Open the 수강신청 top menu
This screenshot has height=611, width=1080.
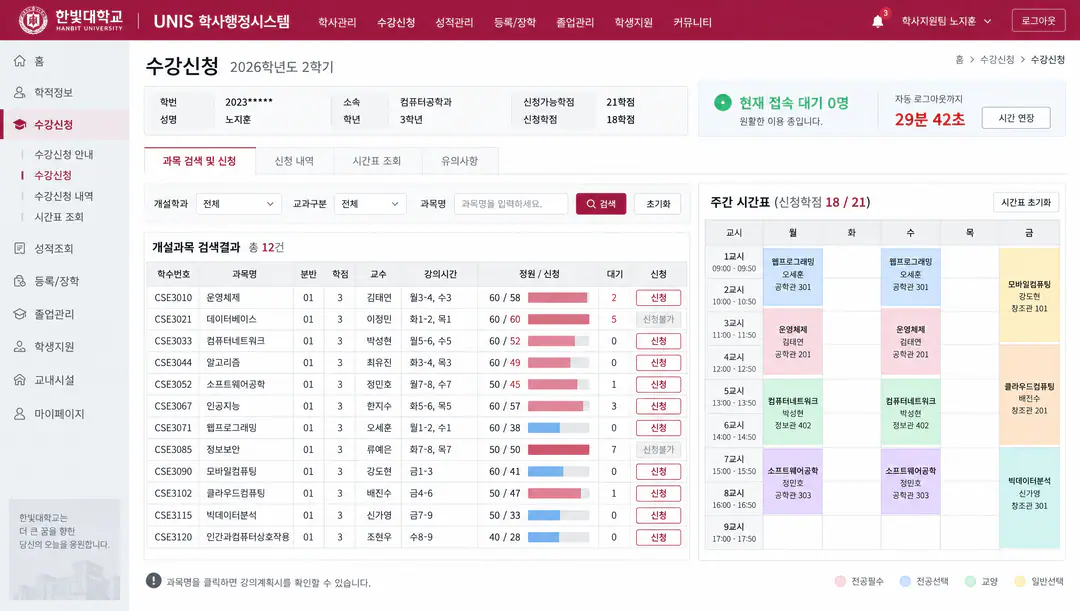(396, 22)
